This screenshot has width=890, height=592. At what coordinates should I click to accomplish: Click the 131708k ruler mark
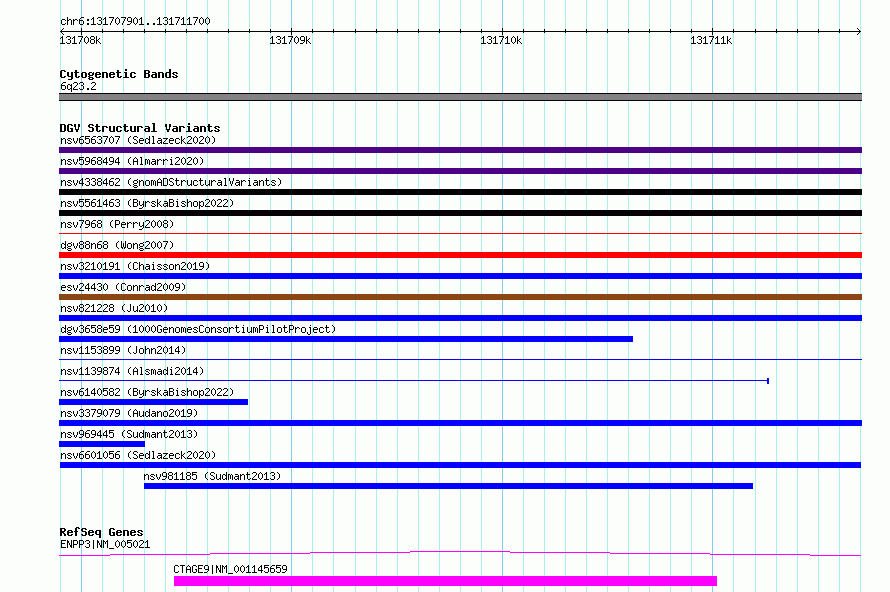click(80, 40)
